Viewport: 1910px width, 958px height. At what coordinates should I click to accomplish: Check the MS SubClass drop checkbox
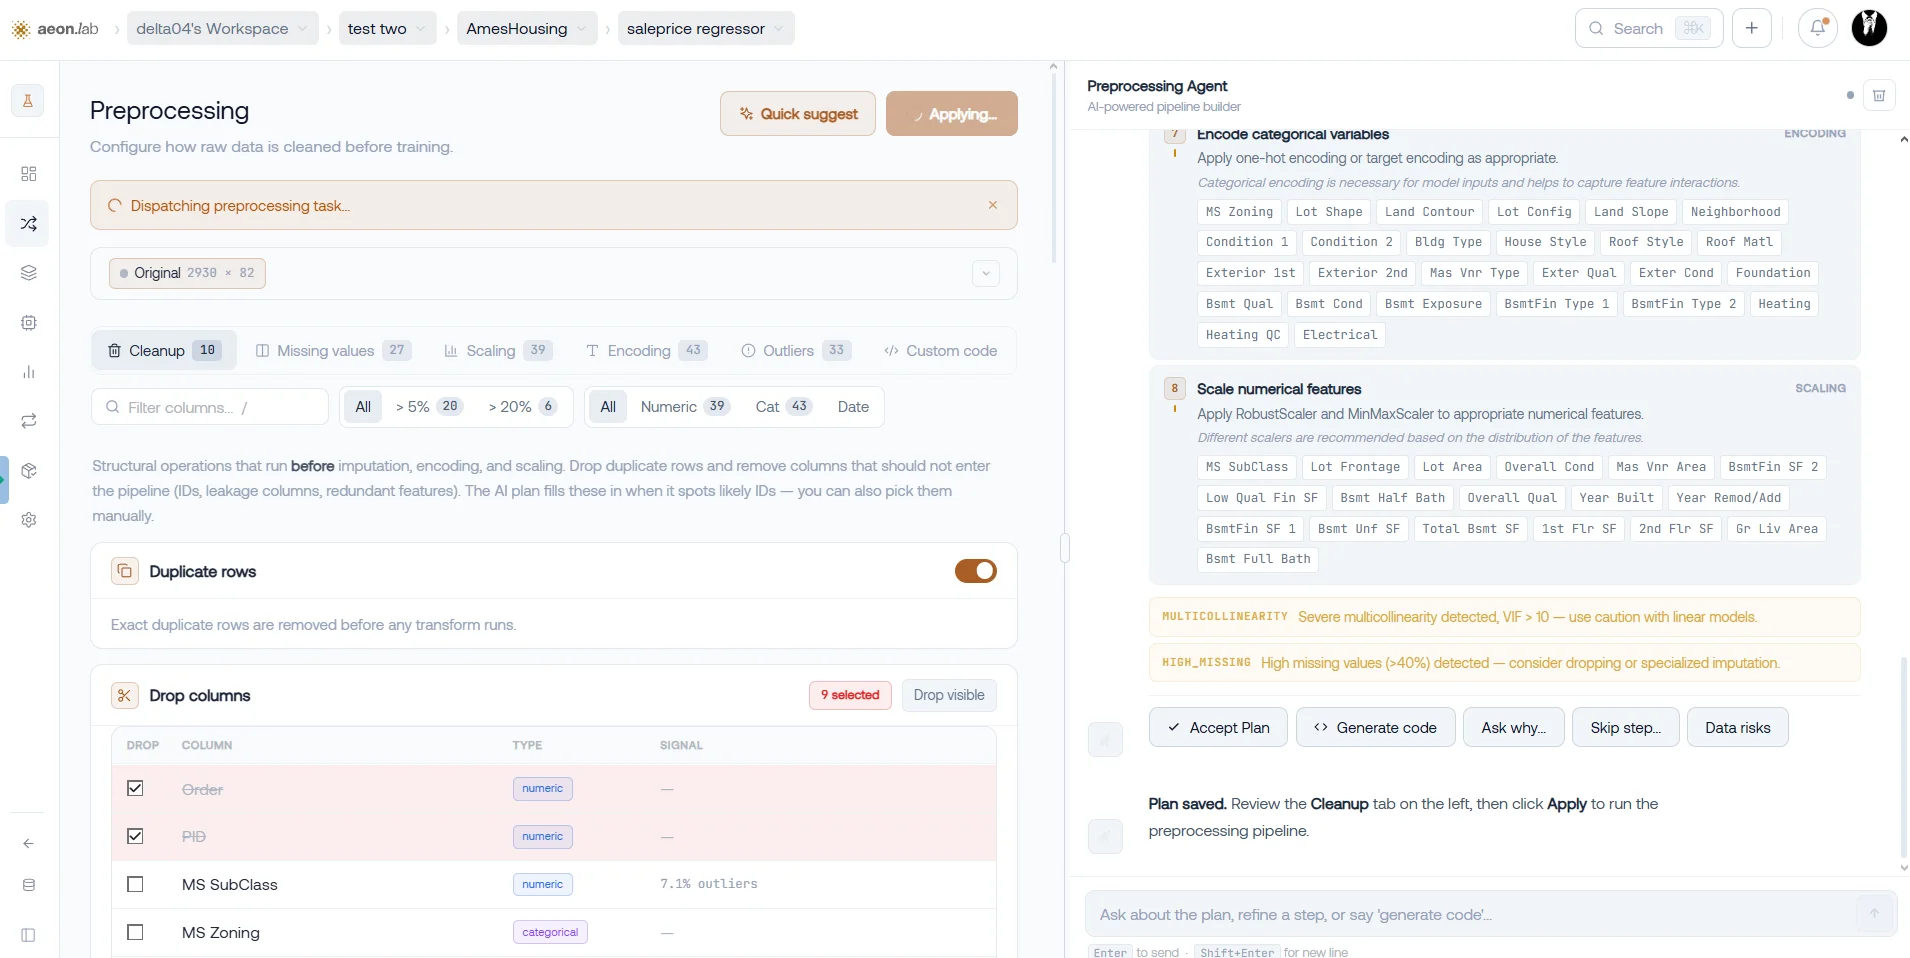(135, 884)
